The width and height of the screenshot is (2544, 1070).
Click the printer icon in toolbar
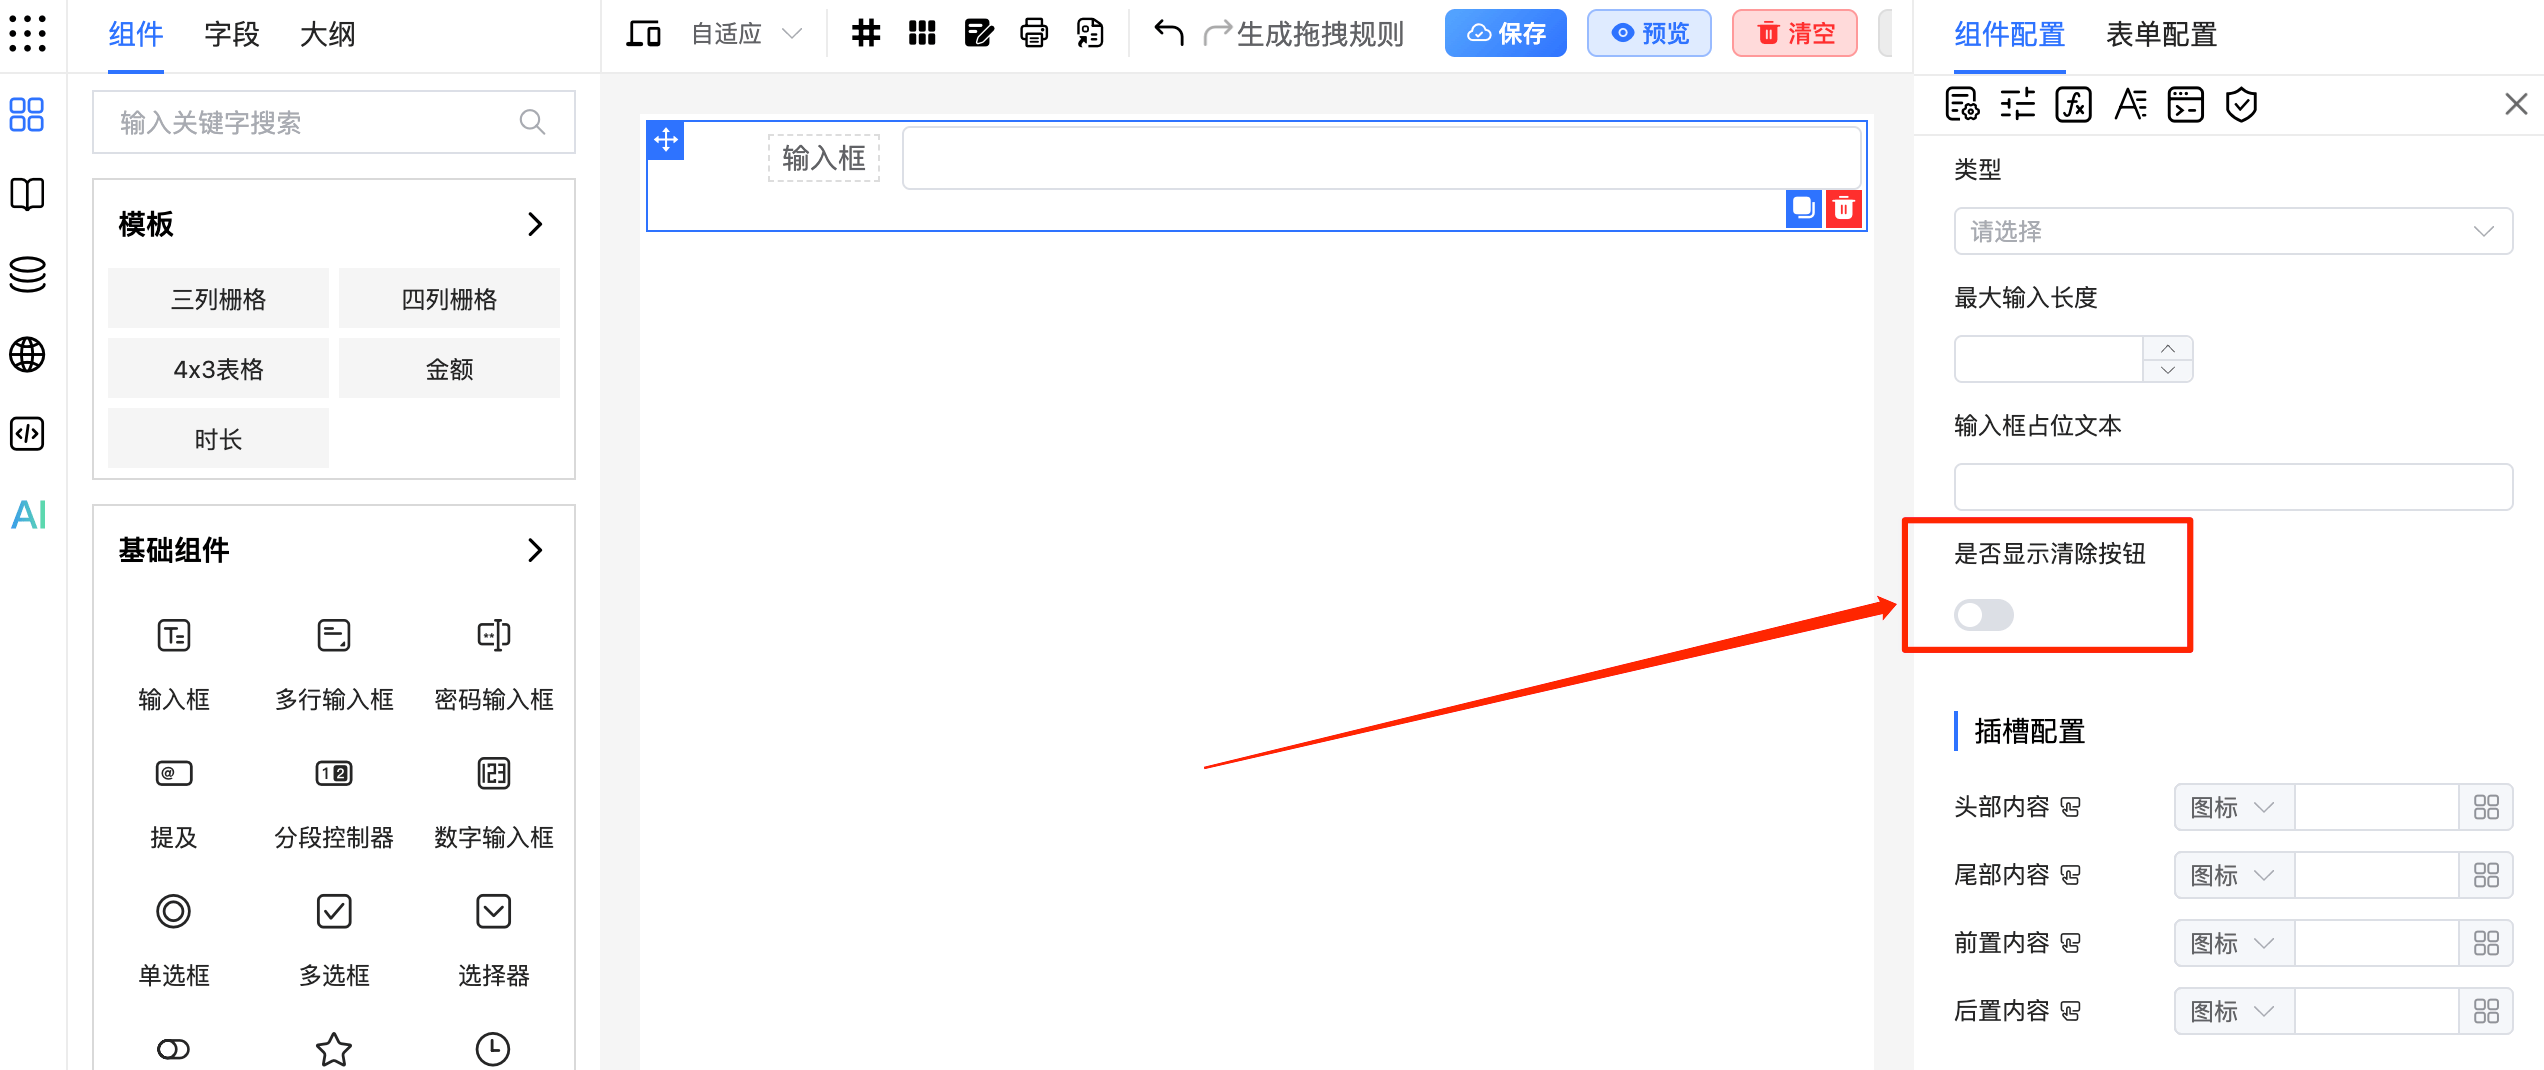[x=1034, y=34]
